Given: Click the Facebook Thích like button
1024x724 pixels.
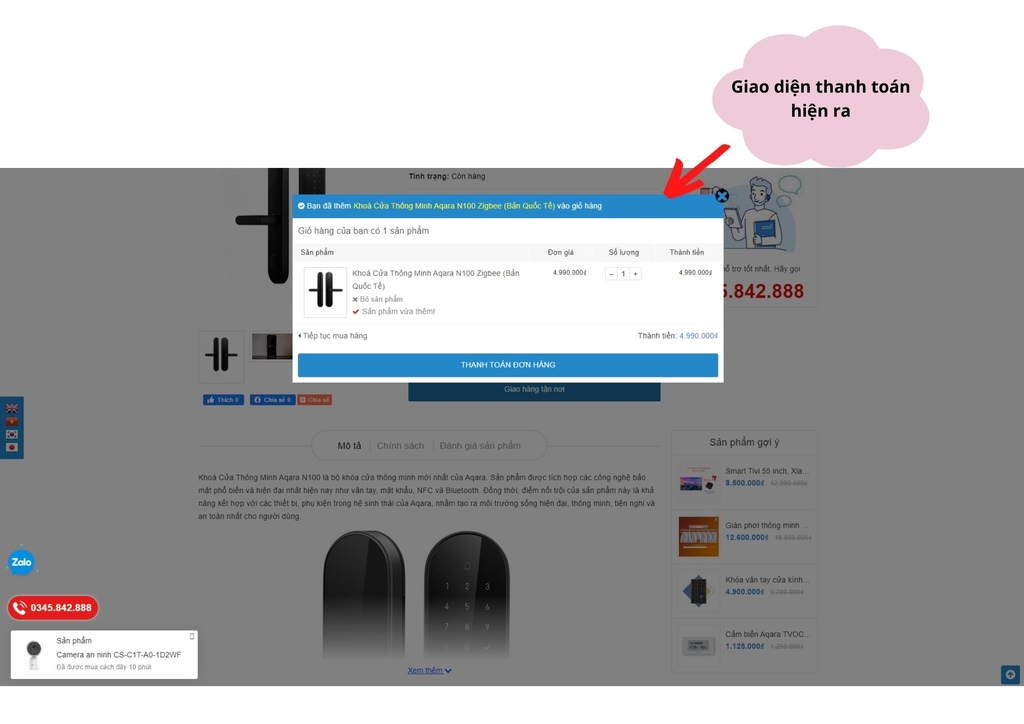Looking at the screenshot, I should coord(223,400).
